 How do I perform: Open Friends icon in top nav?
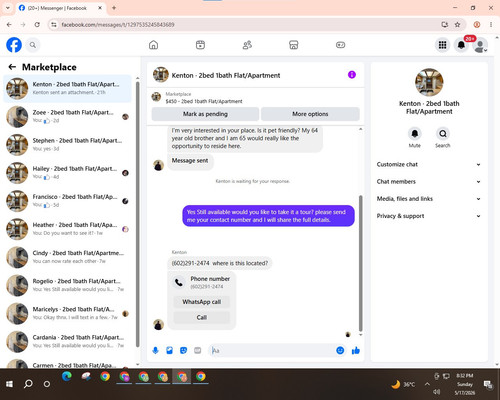tap(247, 45)
